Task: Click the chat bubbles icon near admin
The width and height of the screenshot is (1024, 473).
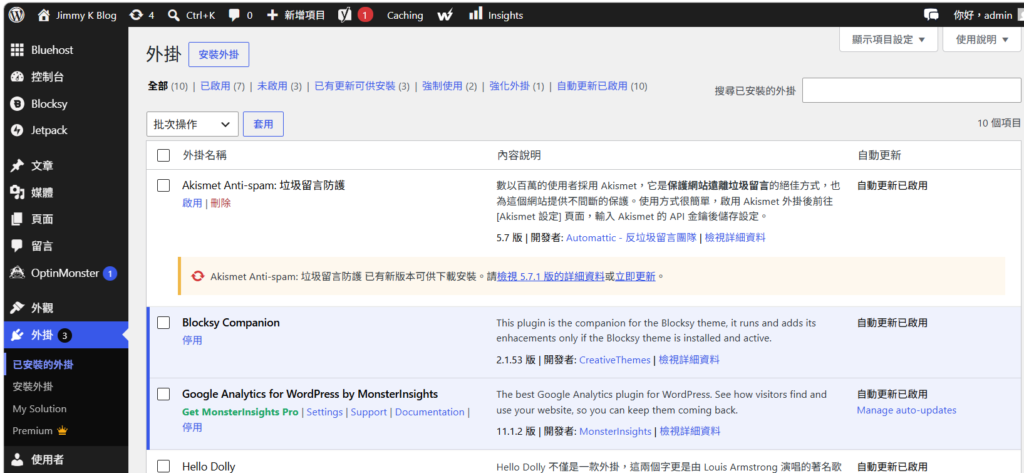Action: point(931,14)
